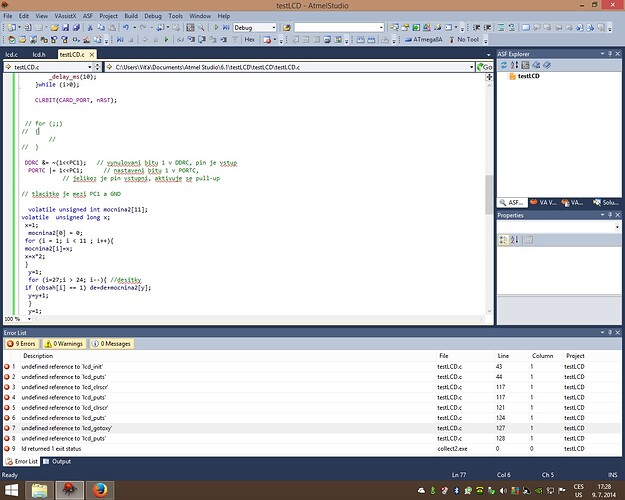
Task: Open the empty search combo box dropdown
Action: pyautogui.click(x=381, y=28)
